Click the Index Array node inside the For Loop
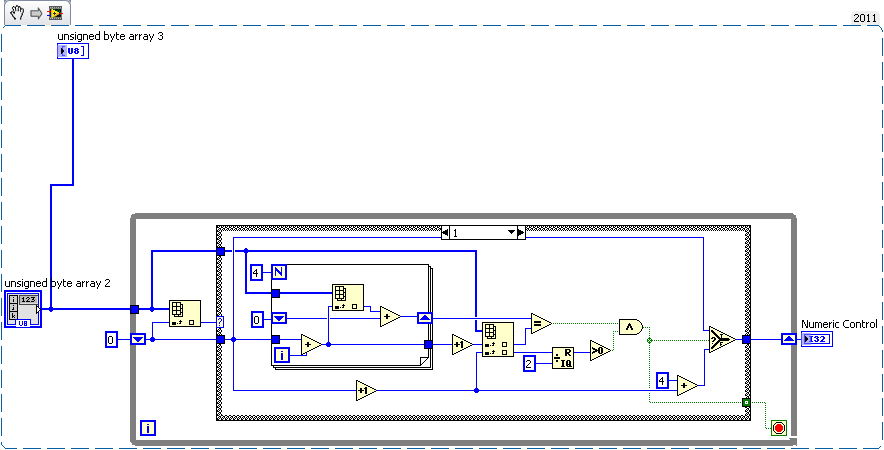 [347, 297]
